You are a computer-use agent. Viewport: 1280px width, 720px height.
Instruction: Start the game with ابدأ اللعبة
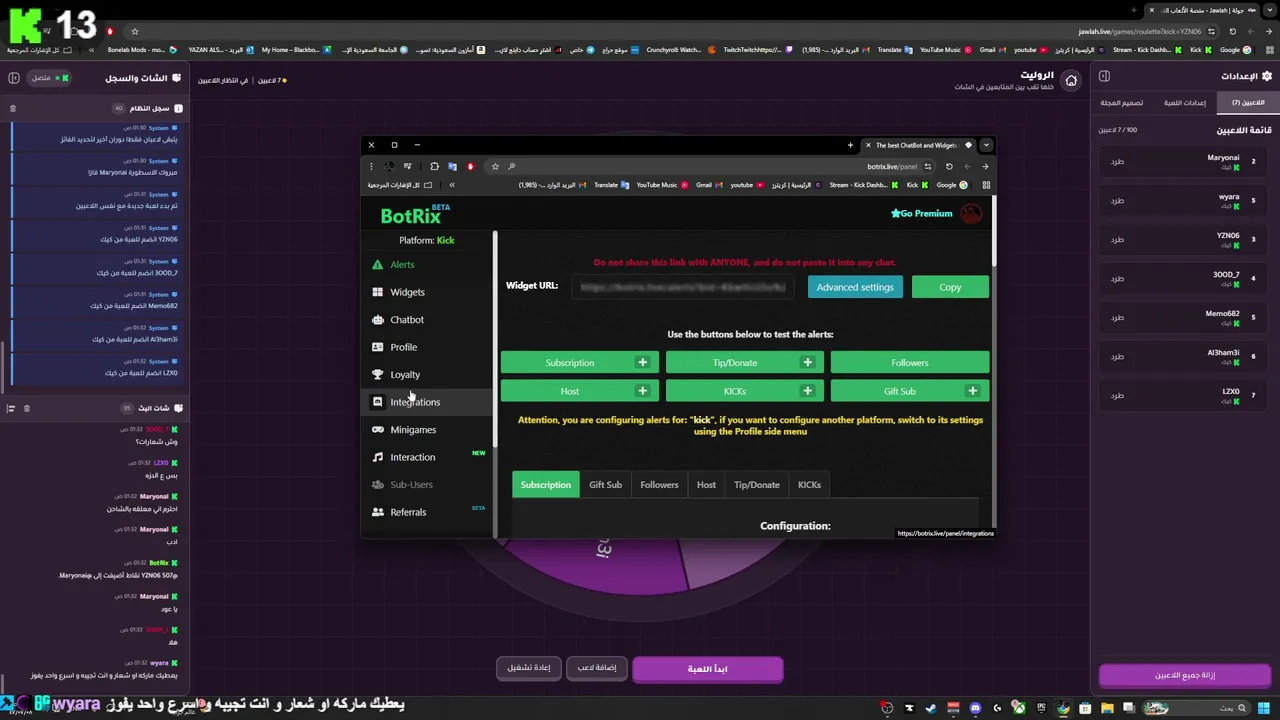(707, 669)
